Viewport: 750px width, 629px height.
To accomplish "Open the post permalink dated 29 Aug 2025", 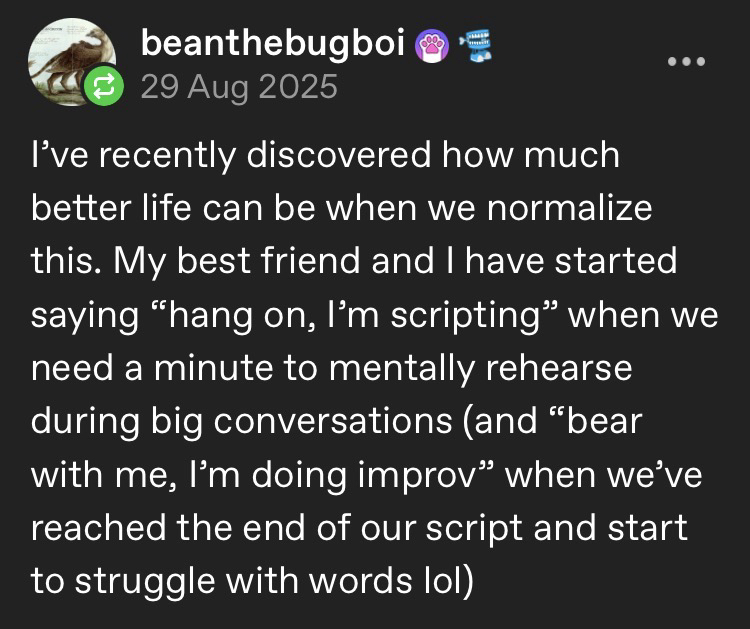I will click(x=238, y=87).
